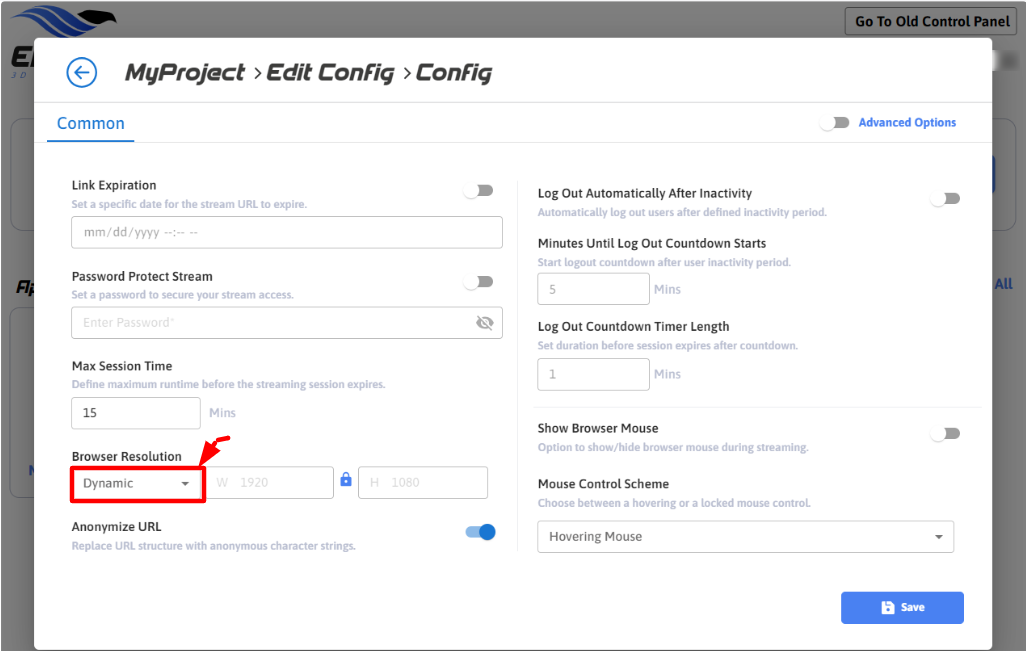The image size is (1026, 651).
Task: Click the Link Expiration date field
Action: pos(286,232)
